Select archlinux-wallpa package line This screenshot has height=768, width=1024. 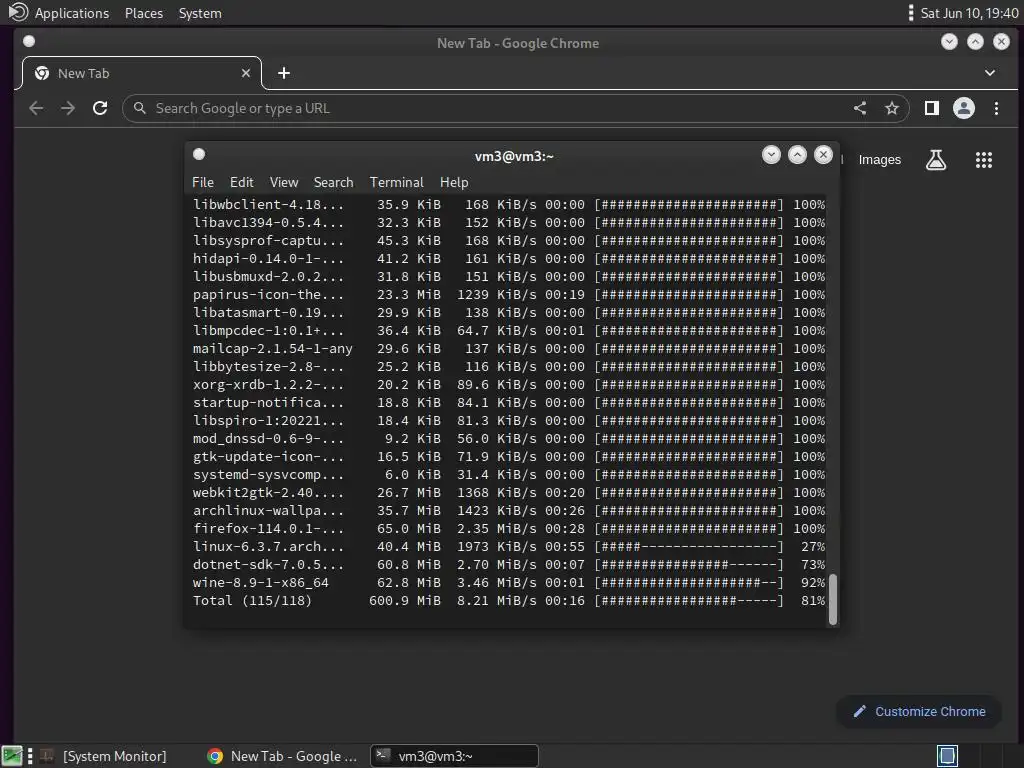(x=509, y=511)
